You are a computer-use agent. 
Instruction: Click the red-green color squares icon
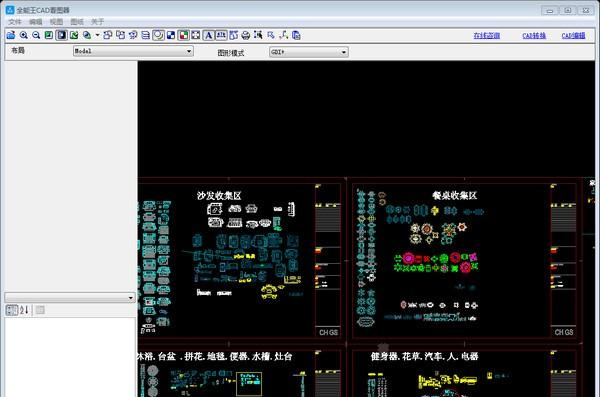click(x=183, y=35)
